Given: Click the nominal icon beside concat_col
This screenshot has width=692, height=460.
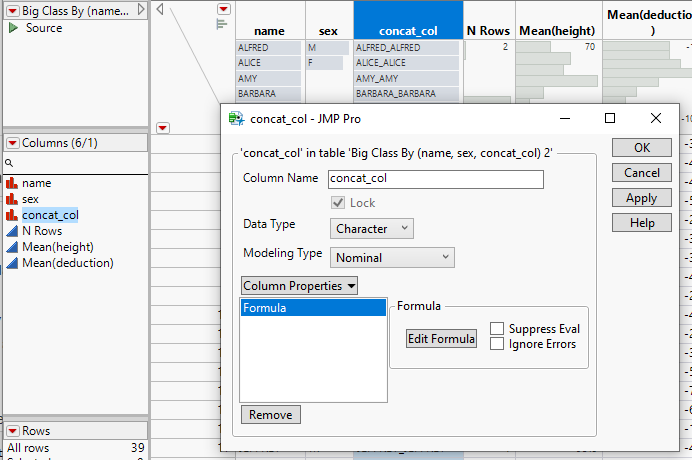Looking at the screenshot, I should tap(12, 215).
